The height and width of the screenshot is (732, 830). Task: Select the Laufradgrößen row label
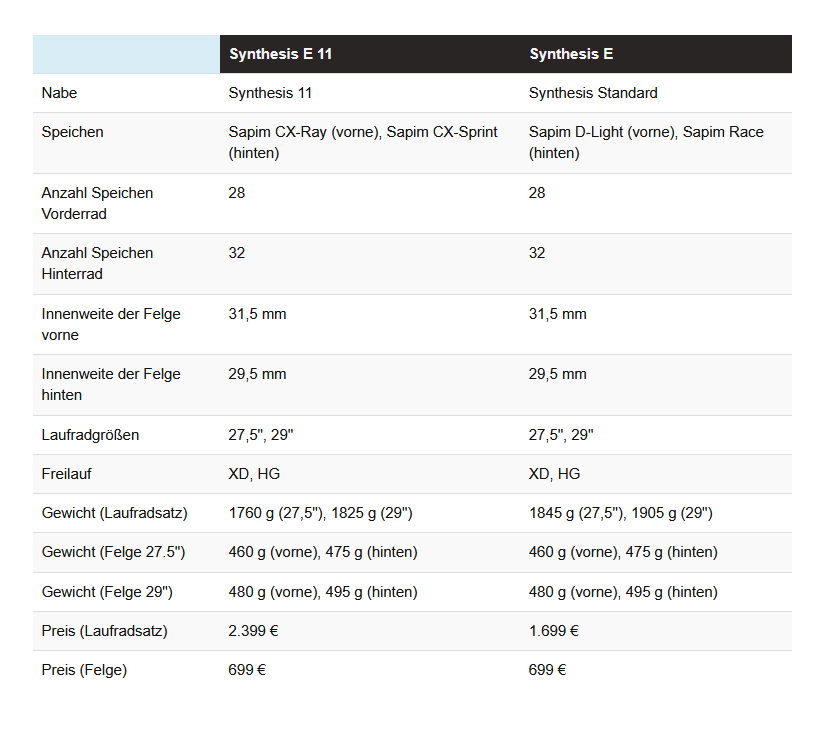90,435
